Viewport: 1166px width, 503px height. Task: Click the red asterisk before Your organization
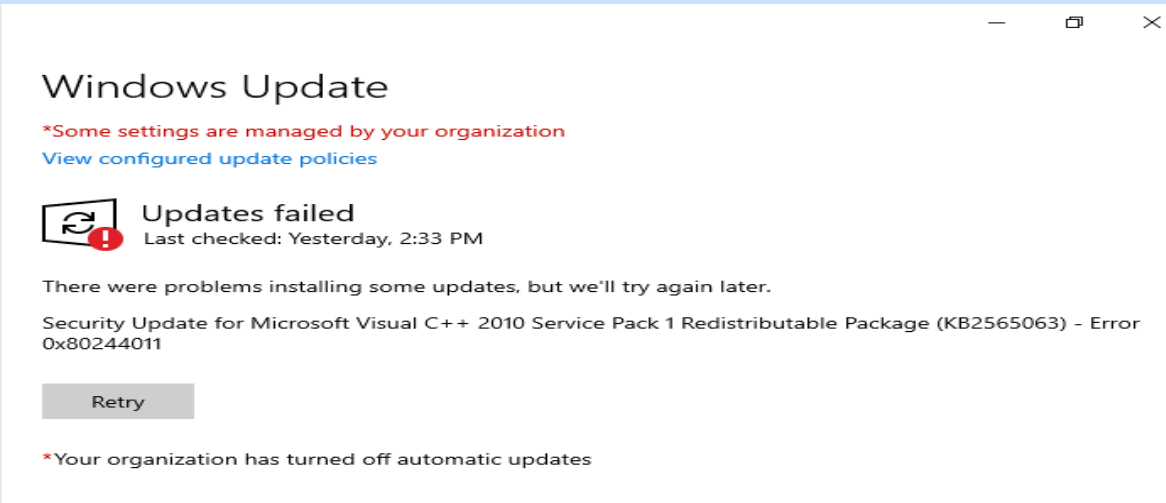coord(46,459)
